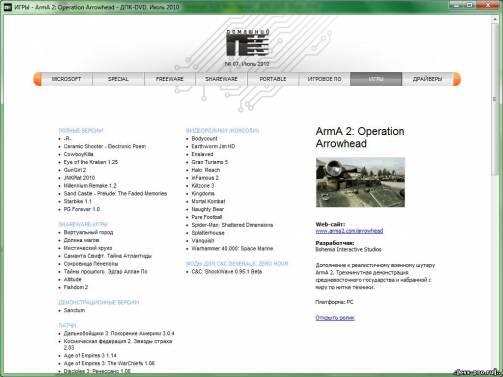Click the scrollbar up arrow

click(x=495, y=19)
